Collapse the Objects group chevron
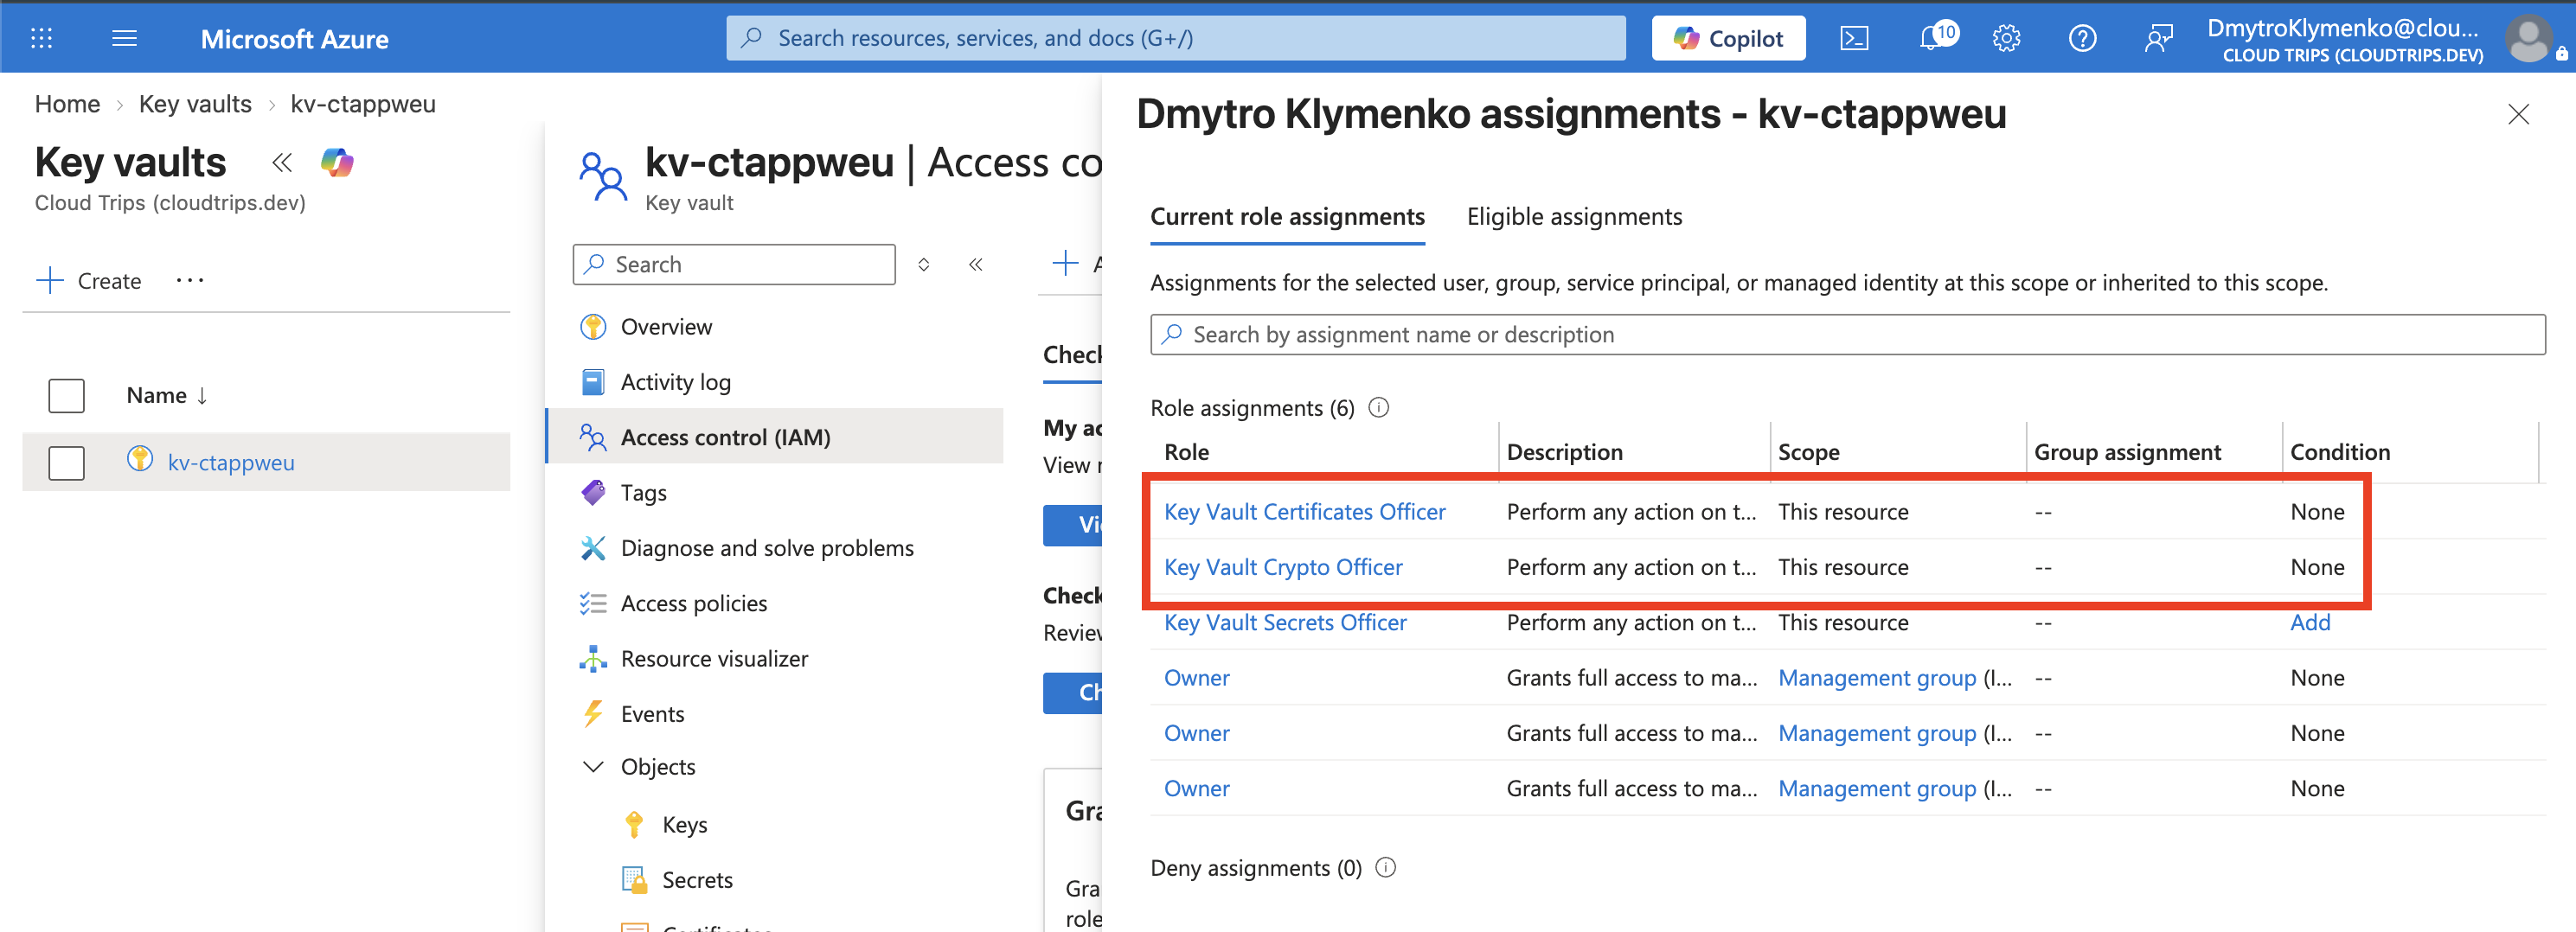This screenshot has height=932, width=2576. tap(593, 767)
